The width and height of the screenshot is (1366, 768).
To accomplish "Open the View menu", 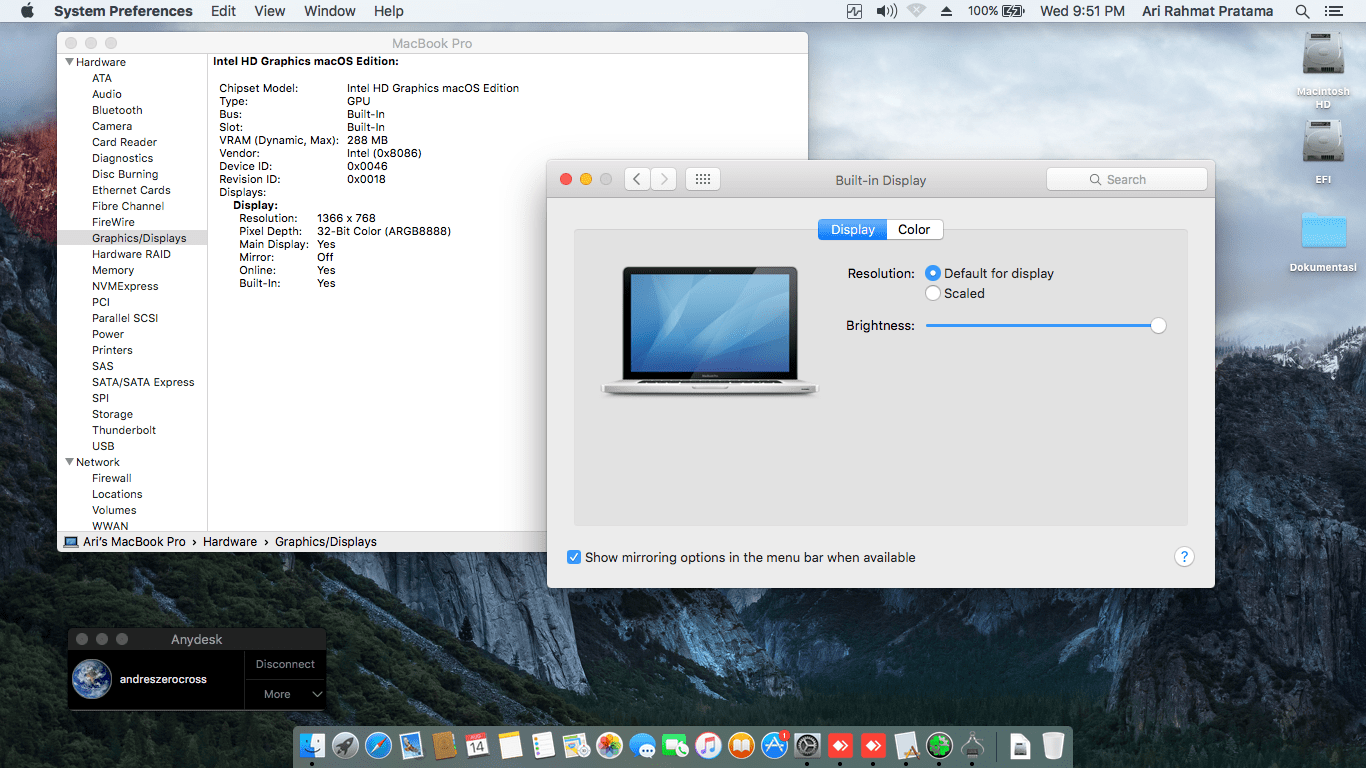I will (270, 11).
